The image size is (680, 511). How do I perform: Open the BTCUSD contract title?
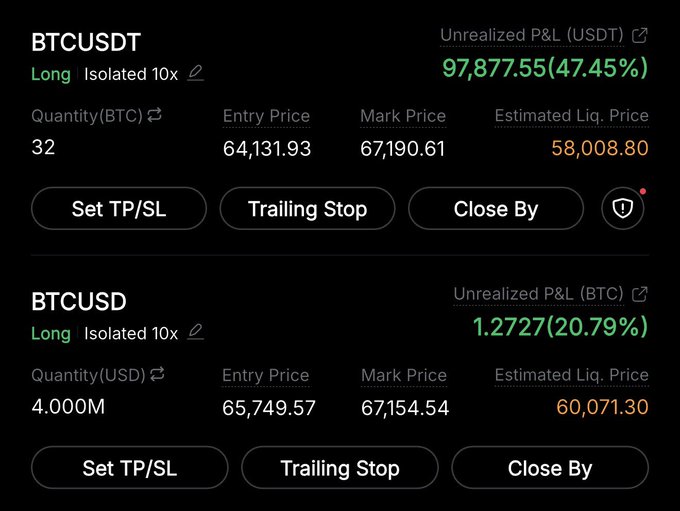pyautogui.click(x=79, y=302)
